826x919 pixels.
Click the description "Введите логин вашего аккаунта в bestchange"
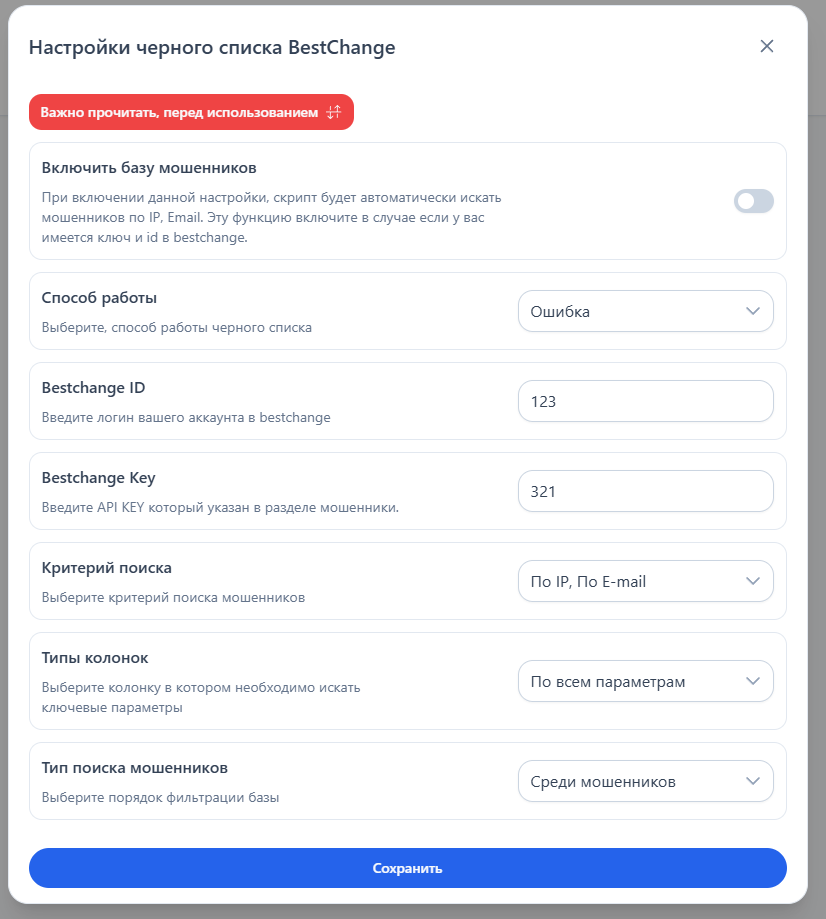[x=186, y=417]
